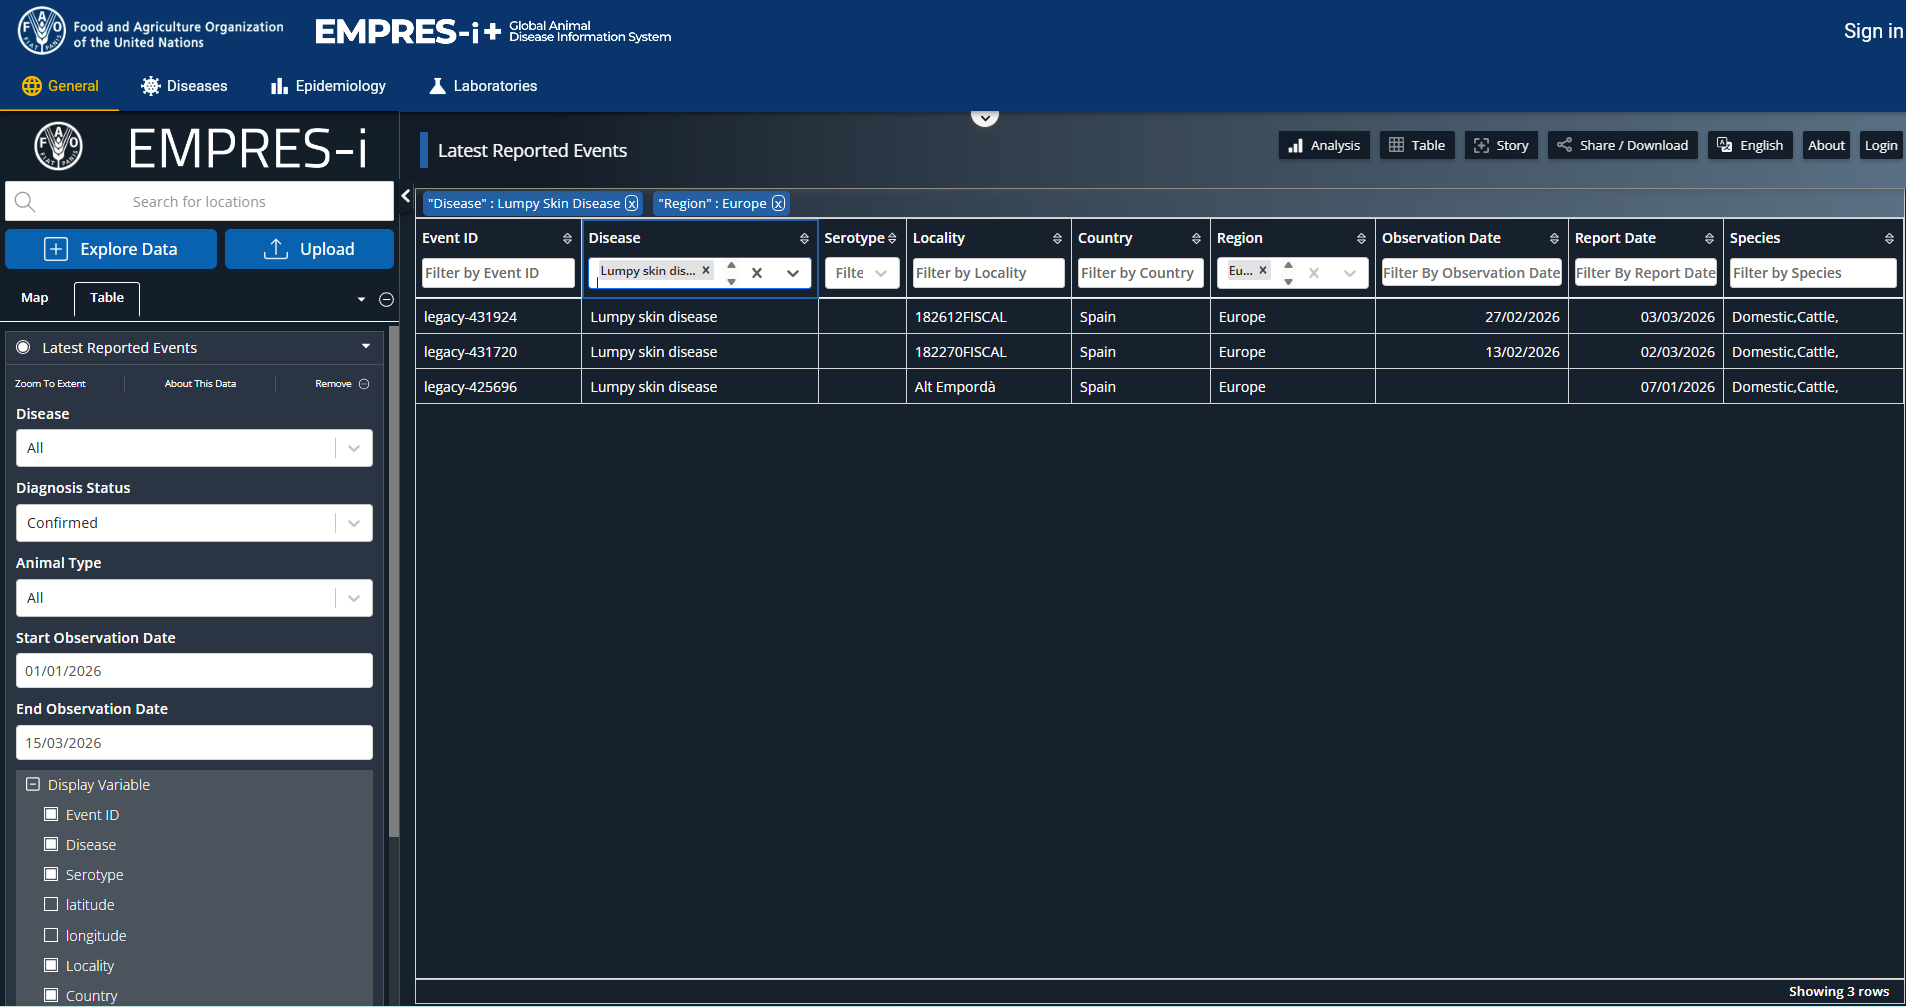Click the Filter By Report Date field
Screen dimensions: 1906x1007
pyautogui.click(x=1646, y=273)
